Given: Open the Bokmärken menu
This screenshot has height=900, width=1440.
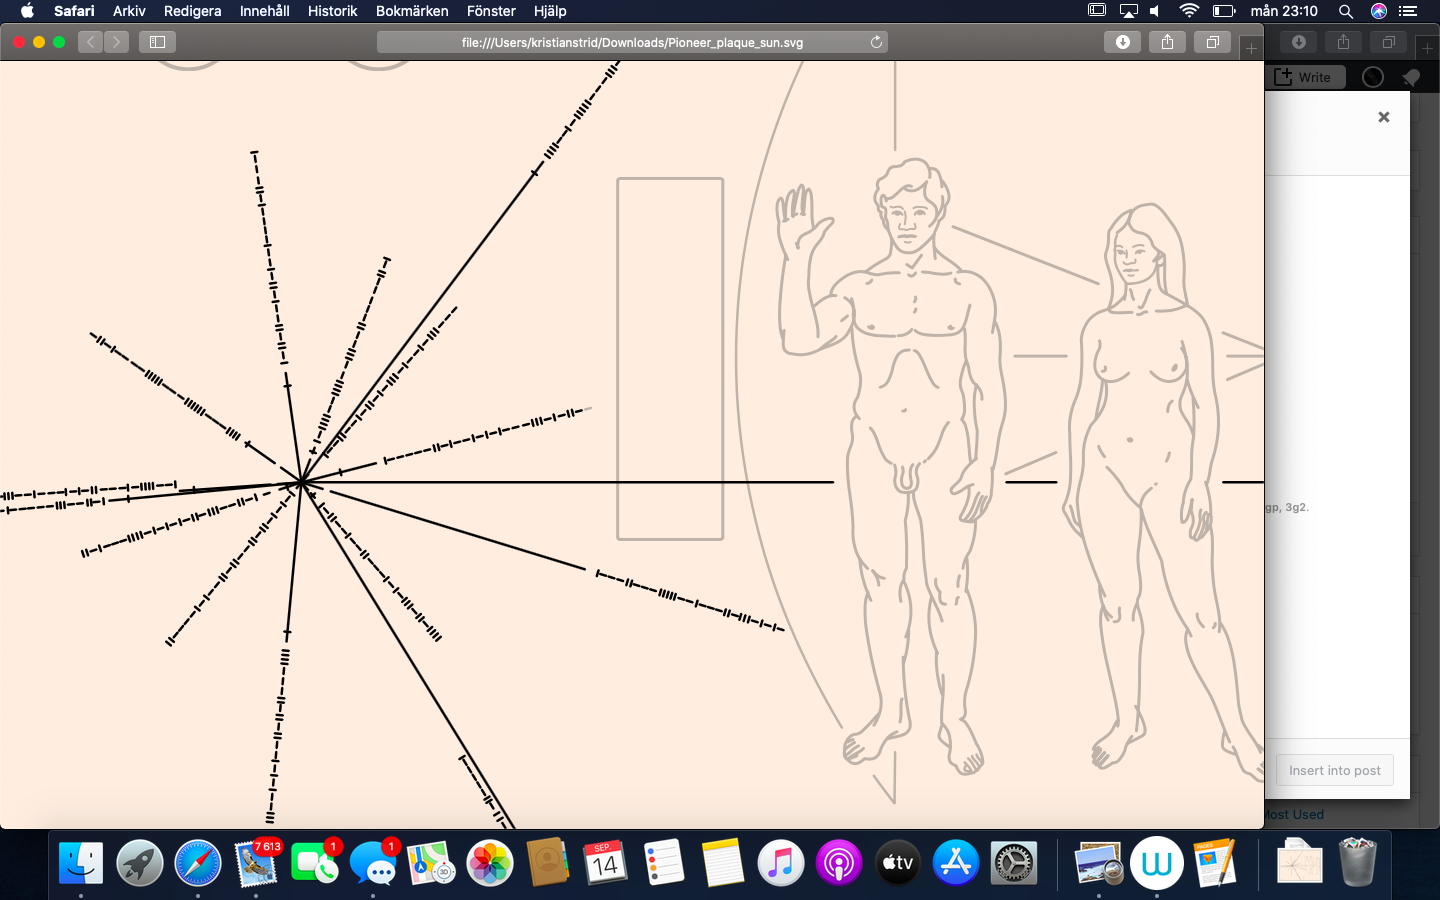Looking at the screenshot, I should coord(412,11).
